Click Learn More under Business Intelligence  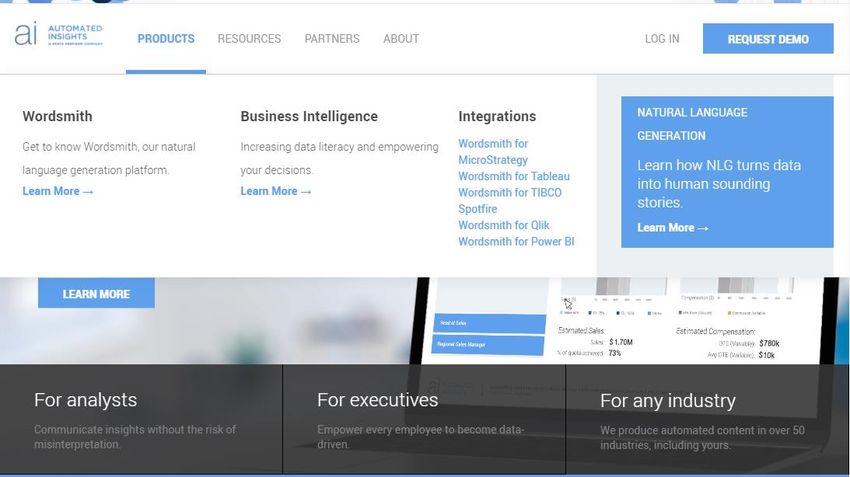pyautogui.click(x=276, y=191)
